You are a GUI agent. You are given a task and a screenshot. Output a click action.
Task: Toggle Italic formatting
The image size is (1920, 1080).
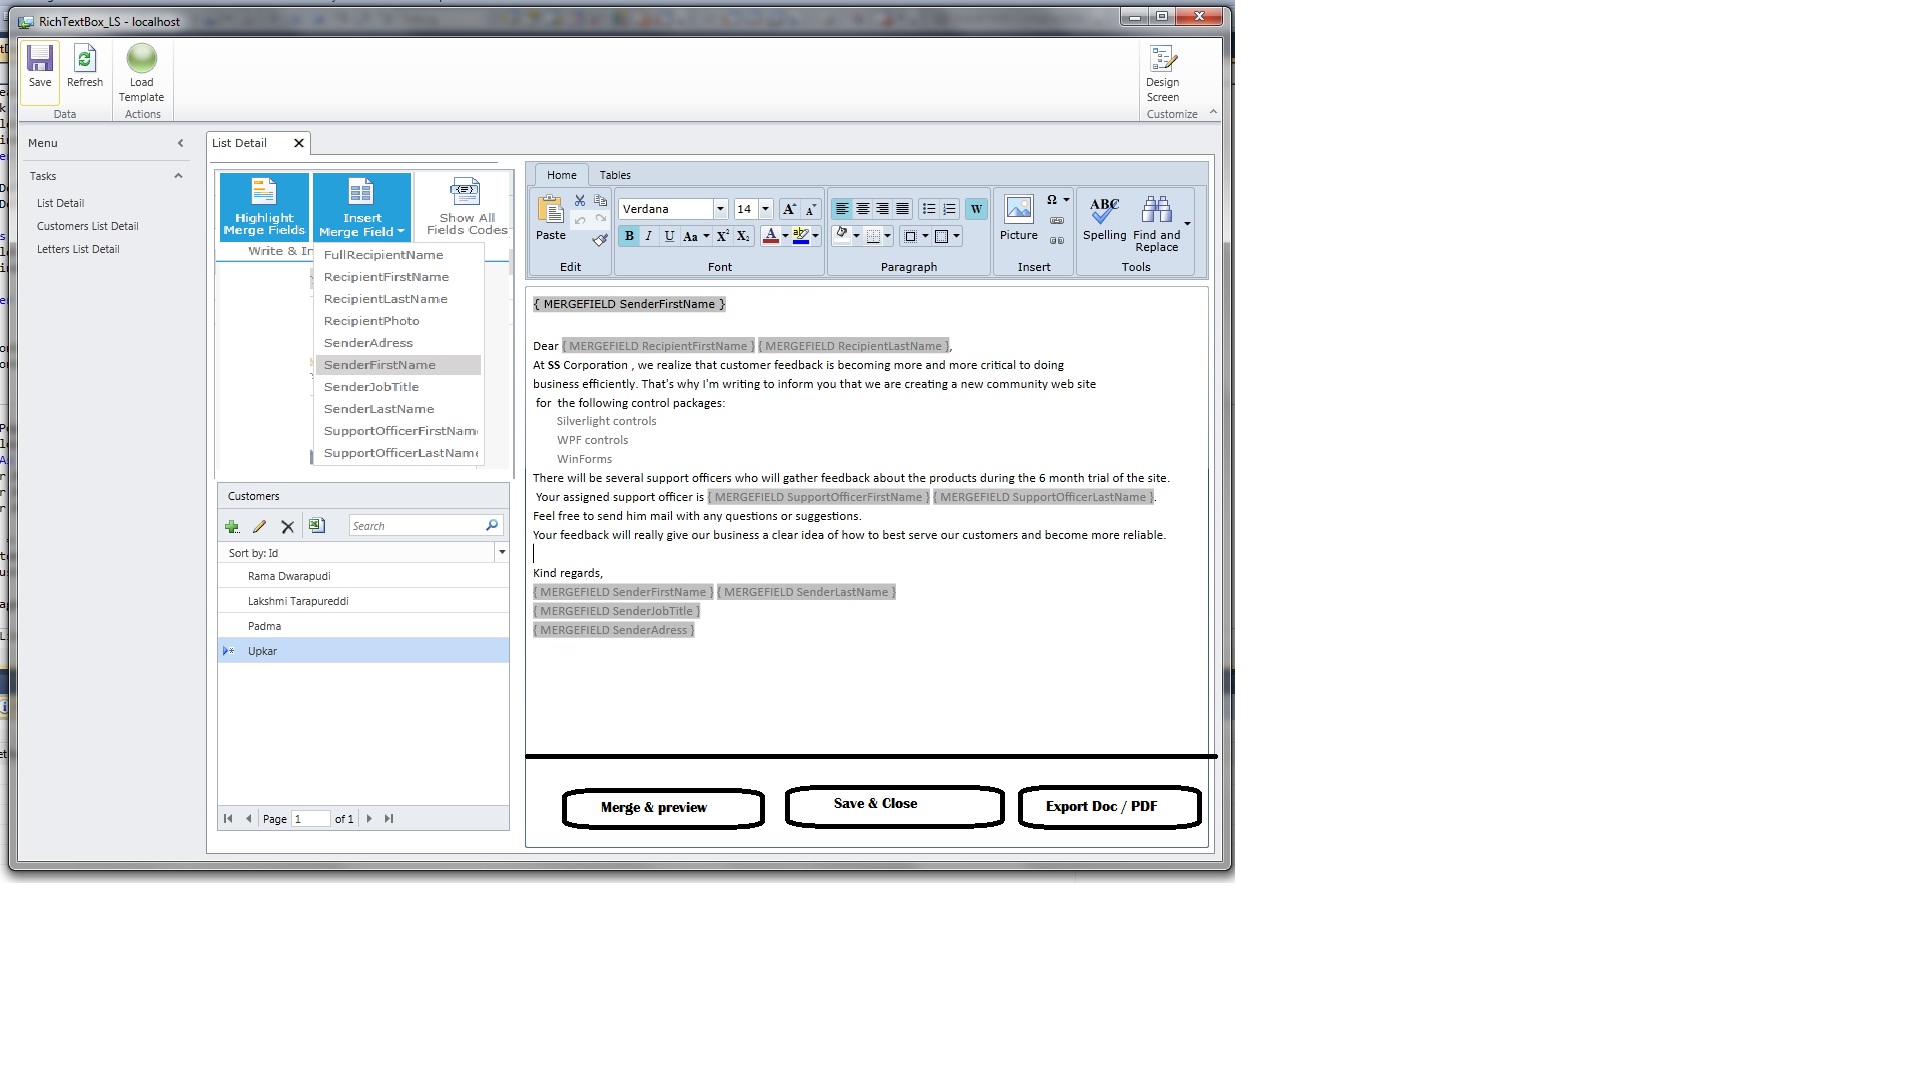click(648, 236)
